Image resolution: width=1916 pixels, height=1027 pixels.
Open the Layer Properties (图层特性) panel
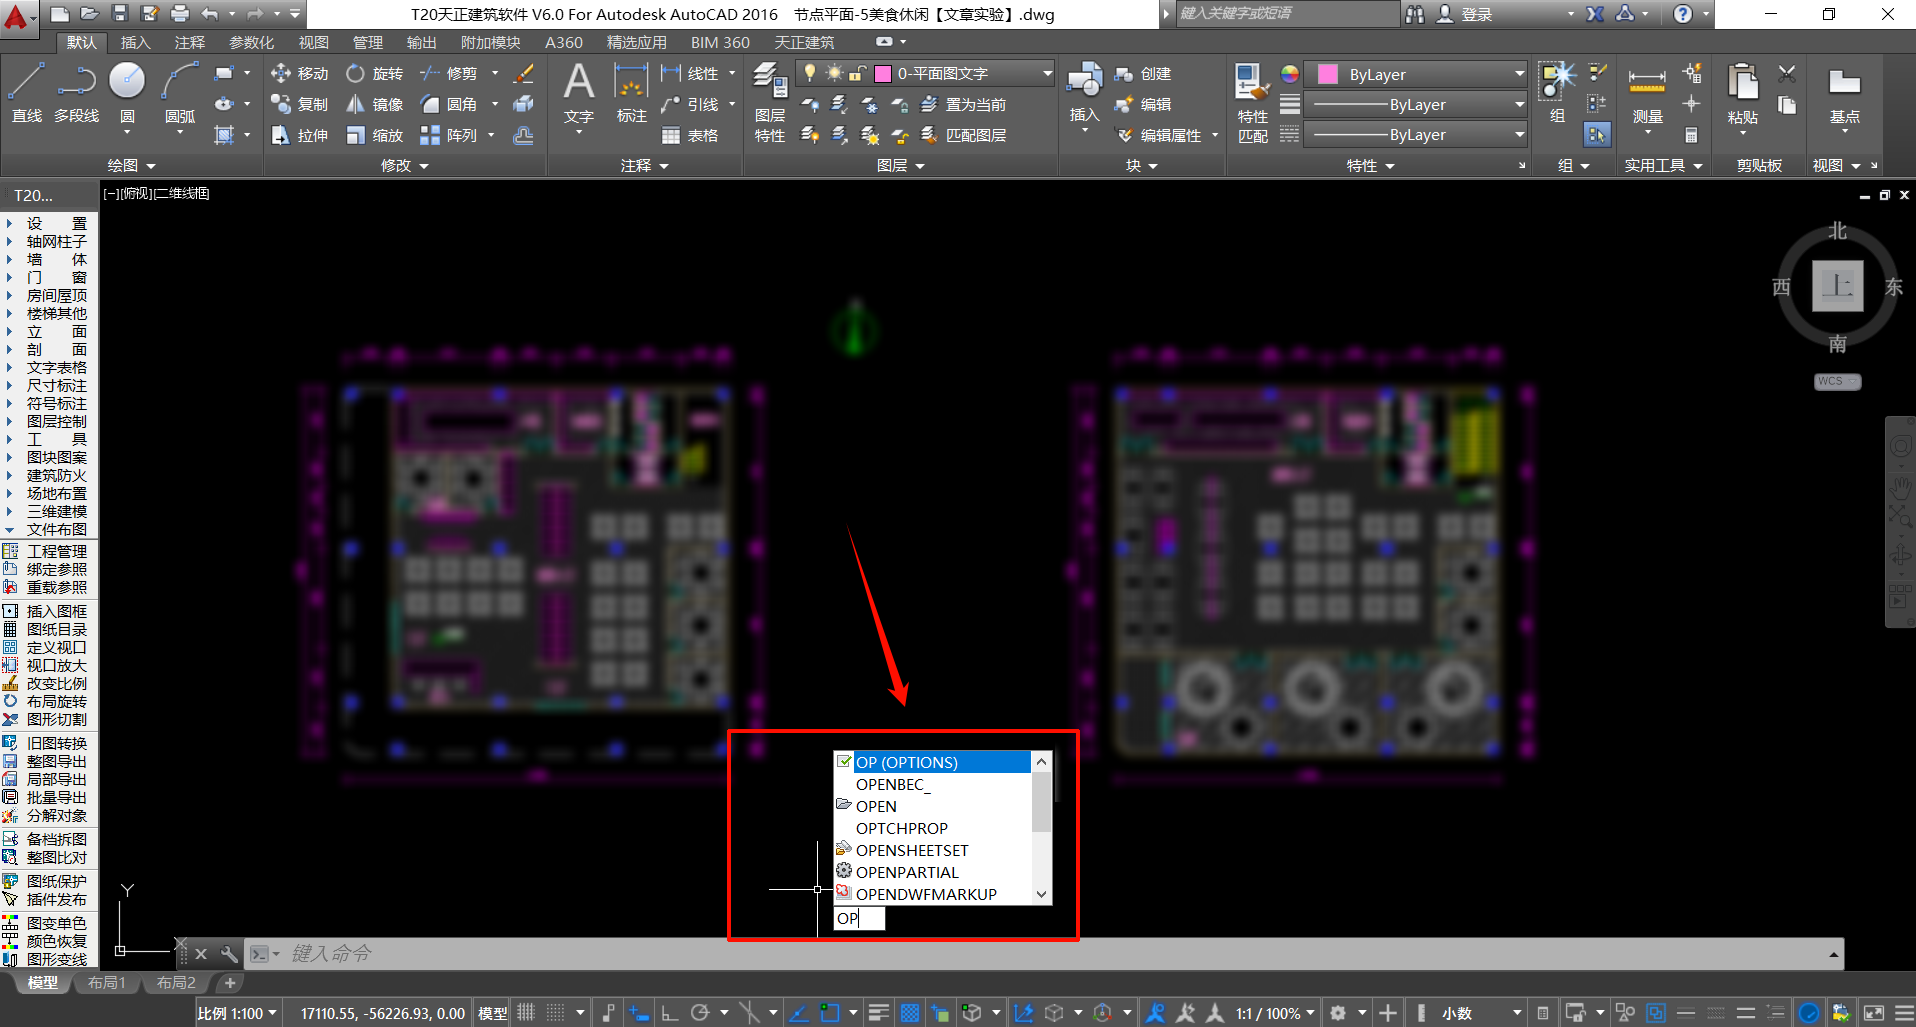tap(769, 100)
